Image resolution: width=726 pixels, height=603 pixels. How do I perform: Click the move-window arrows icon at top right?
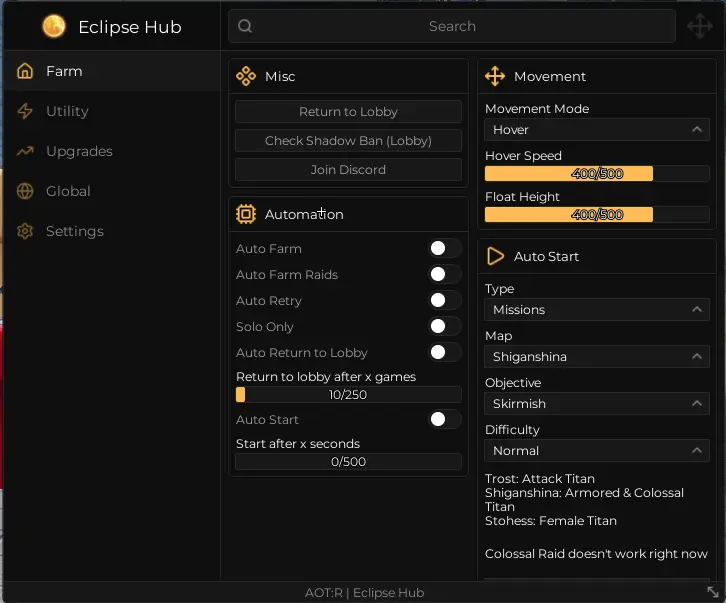[x=700, y=26]
